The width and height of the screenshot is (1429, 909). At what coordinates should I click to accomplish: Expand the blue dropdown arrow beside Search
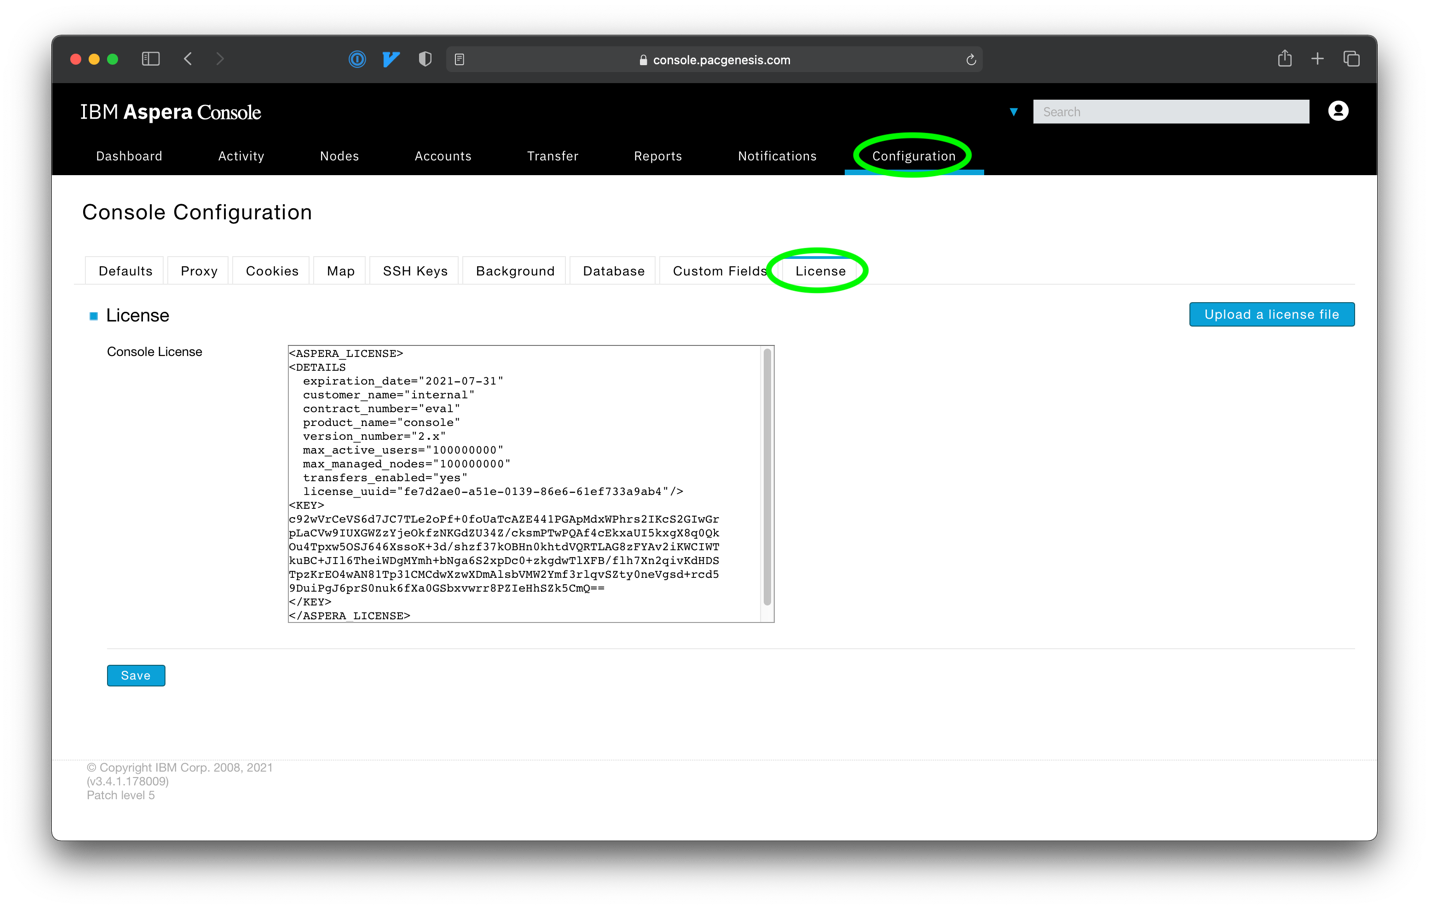tap(1013, 112)
